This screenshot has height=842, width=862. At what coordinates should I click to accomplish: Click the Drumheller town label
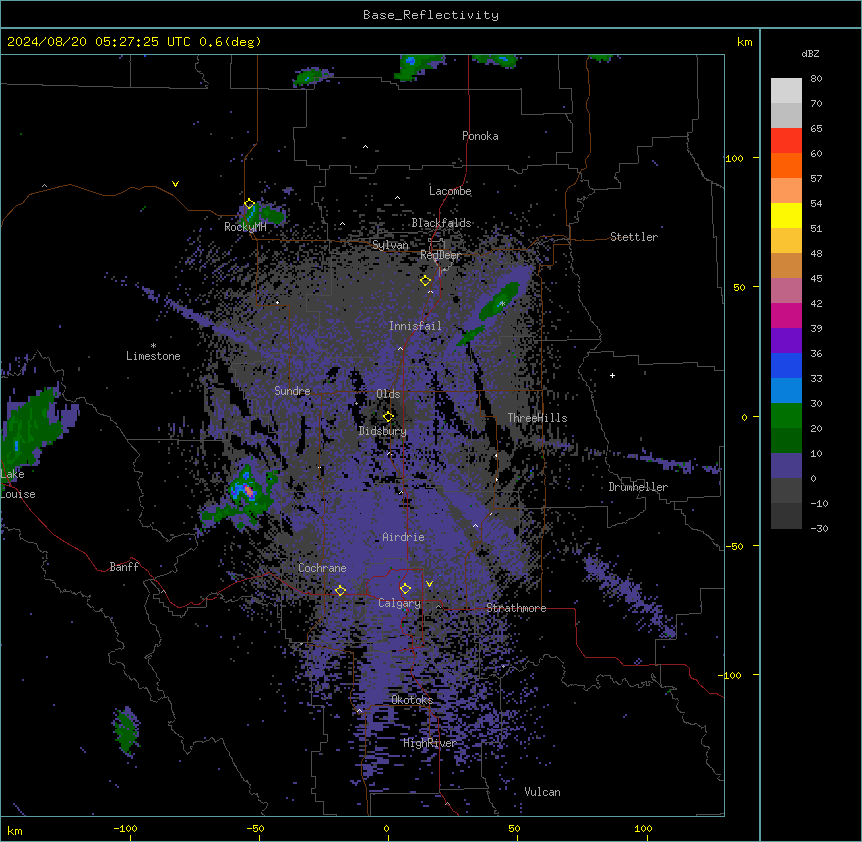coord(638,487)
